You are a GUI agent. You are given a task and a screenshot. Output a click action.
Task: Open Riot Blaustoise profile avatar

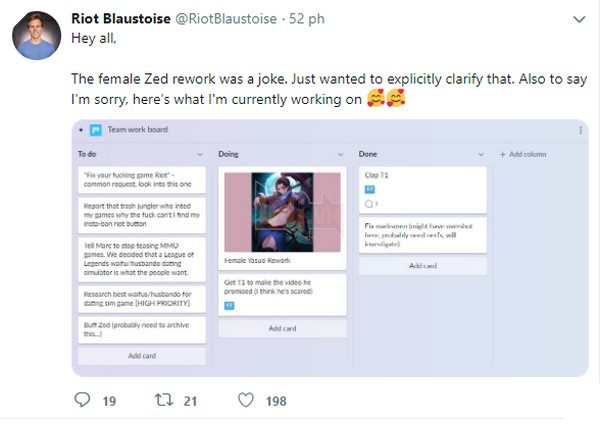coord(37,36)
